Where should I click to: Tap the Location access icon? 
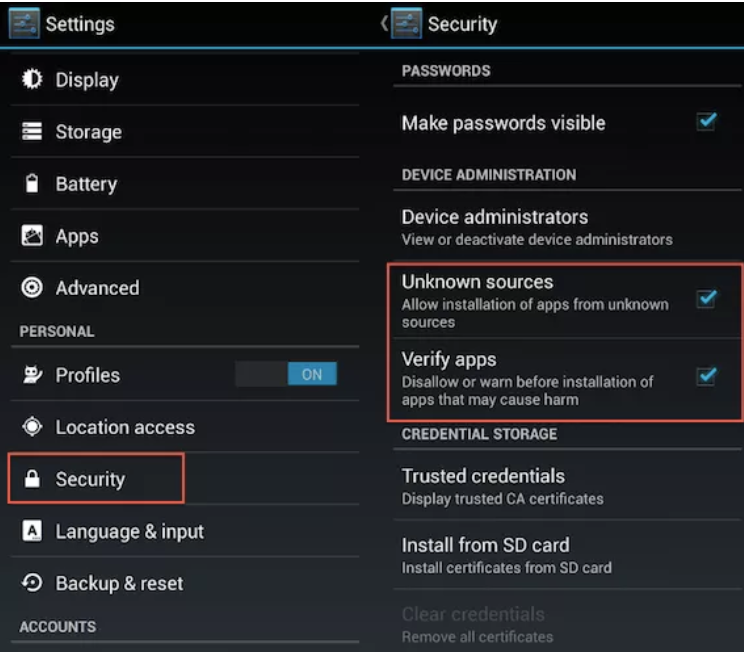[32, 427]
